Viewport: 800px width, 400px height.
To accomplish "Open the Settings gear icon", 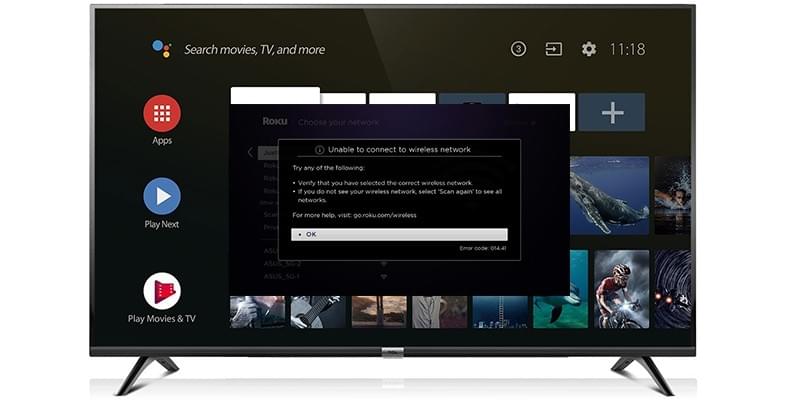I will tap(588, 49).
